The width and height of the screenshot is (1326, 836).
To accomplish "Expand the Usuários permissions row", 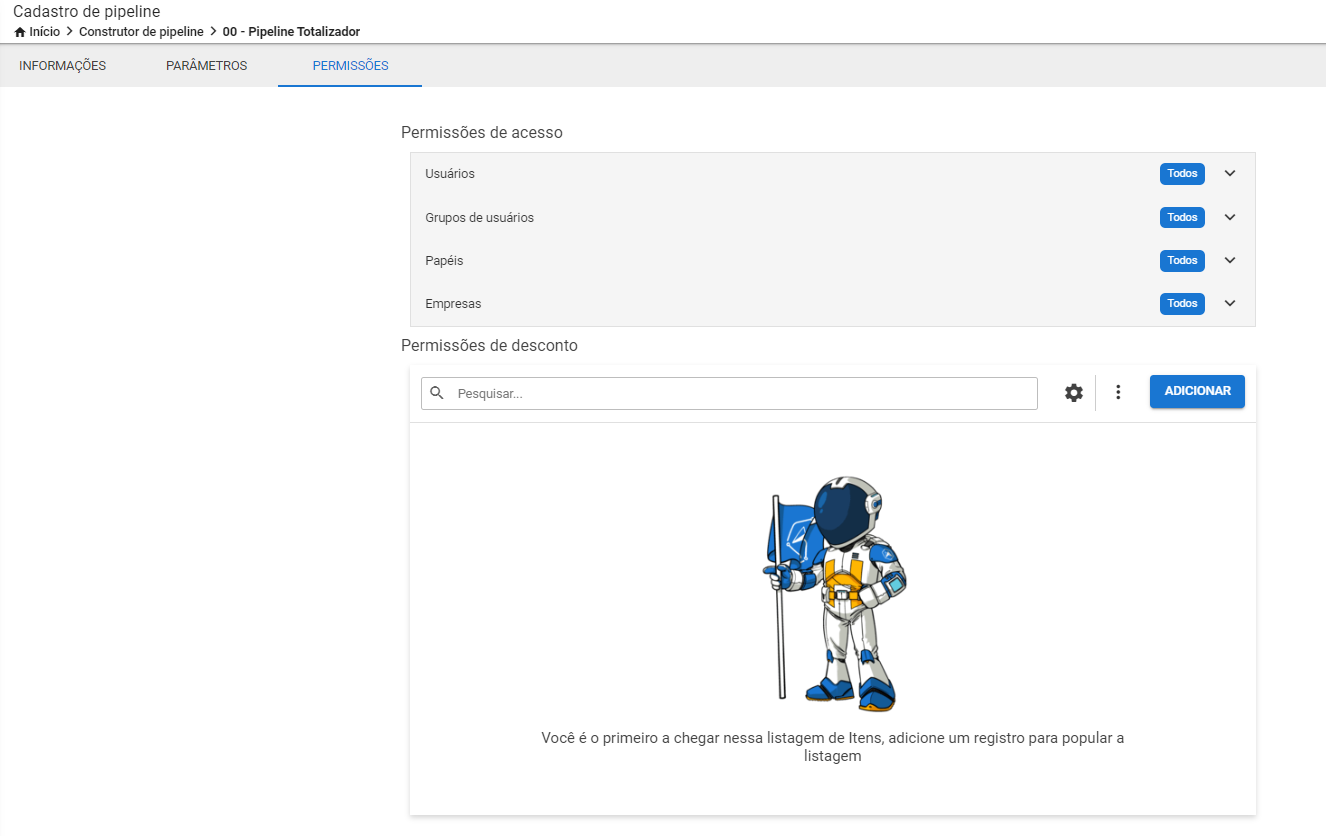I will (1230, 174).
